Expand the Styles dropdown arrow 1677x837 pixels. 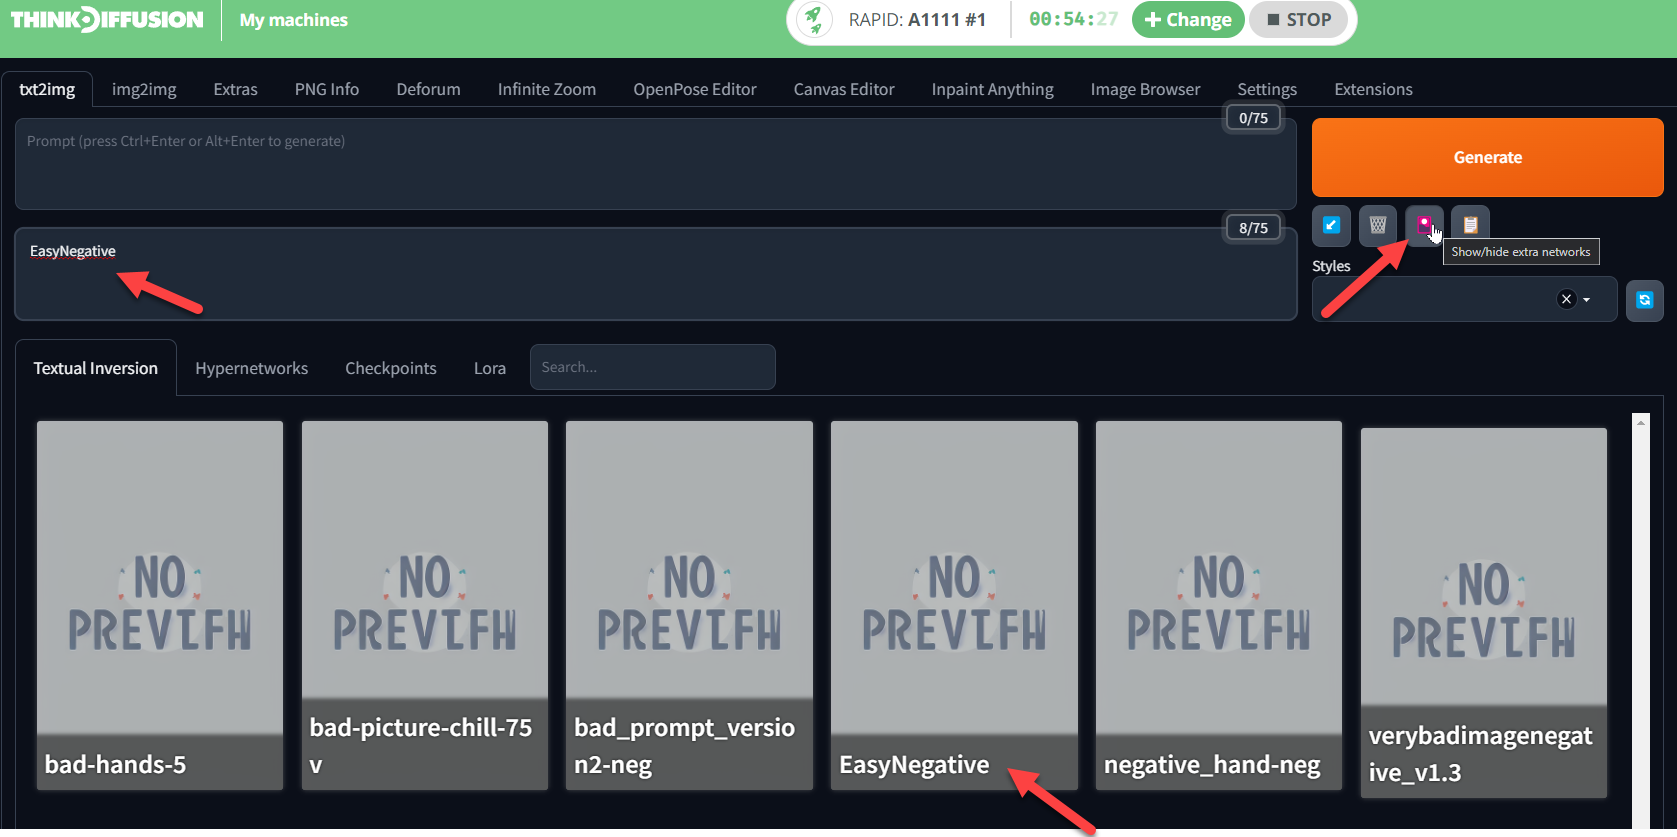pos(1587,300)
